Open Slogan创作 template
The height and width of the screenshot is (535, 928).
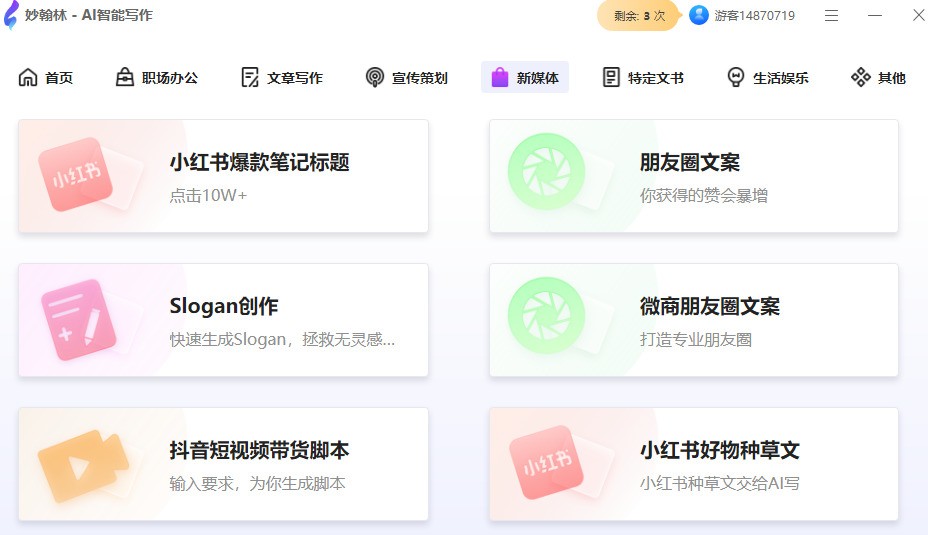click(223, 320)
